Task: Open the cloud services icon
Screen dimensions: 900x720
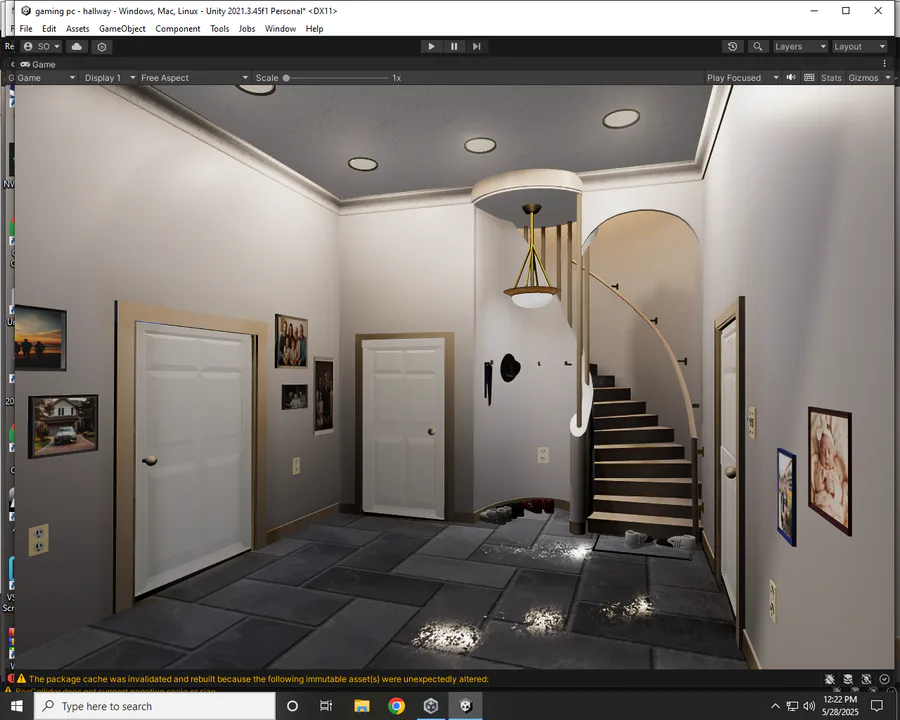Action: (77, 47)
